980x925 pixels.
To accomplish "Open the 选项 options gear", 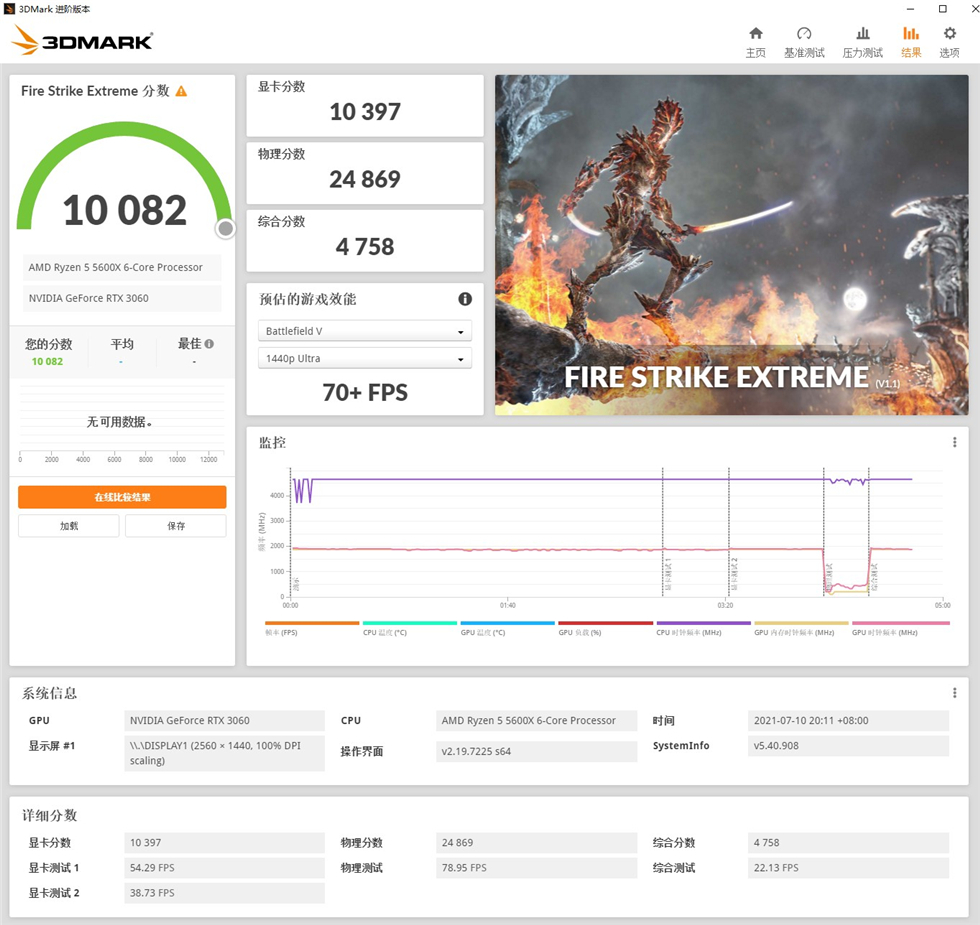I will point(949,34).
